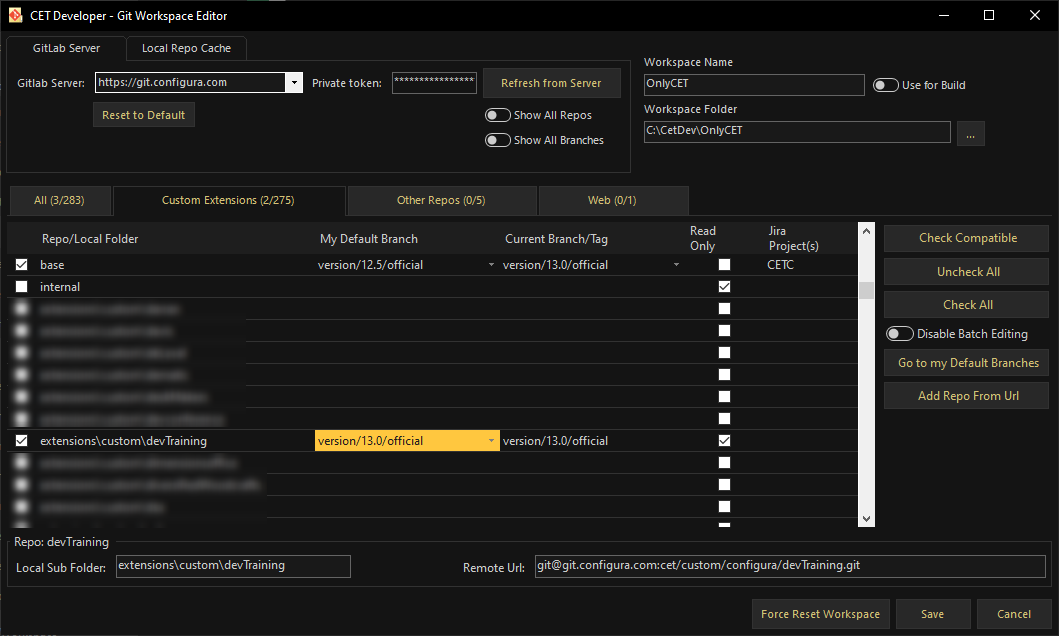Toggle Show All Branches switch

498,140
